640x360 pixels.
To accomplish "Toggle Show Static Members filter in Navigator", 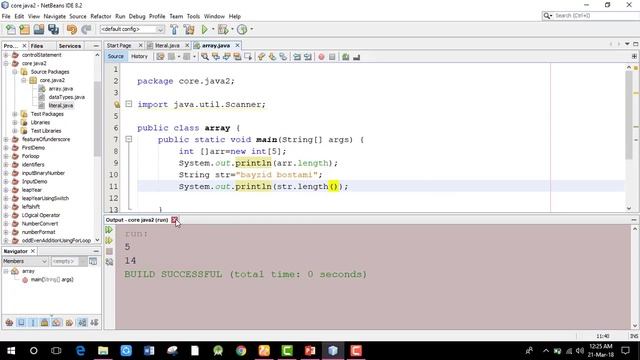I will 33,322.
